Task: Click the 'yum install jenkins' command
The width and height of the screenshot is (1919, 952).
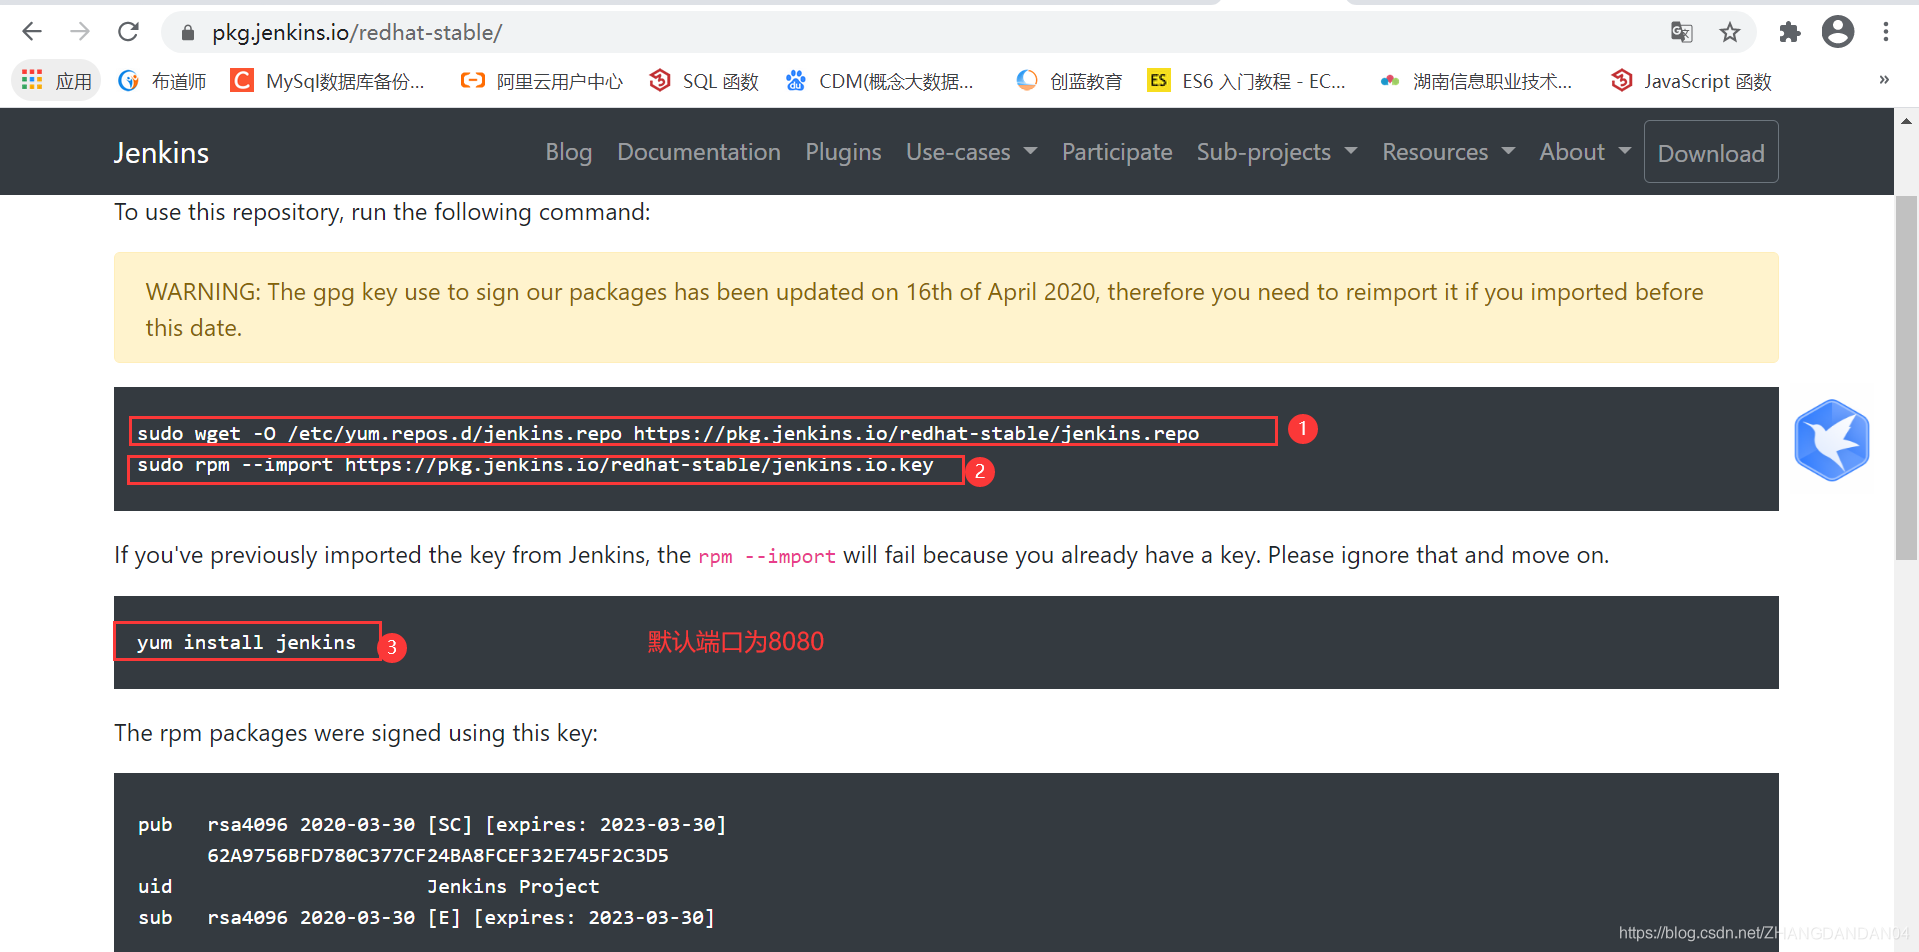Action: pos(246,642)
